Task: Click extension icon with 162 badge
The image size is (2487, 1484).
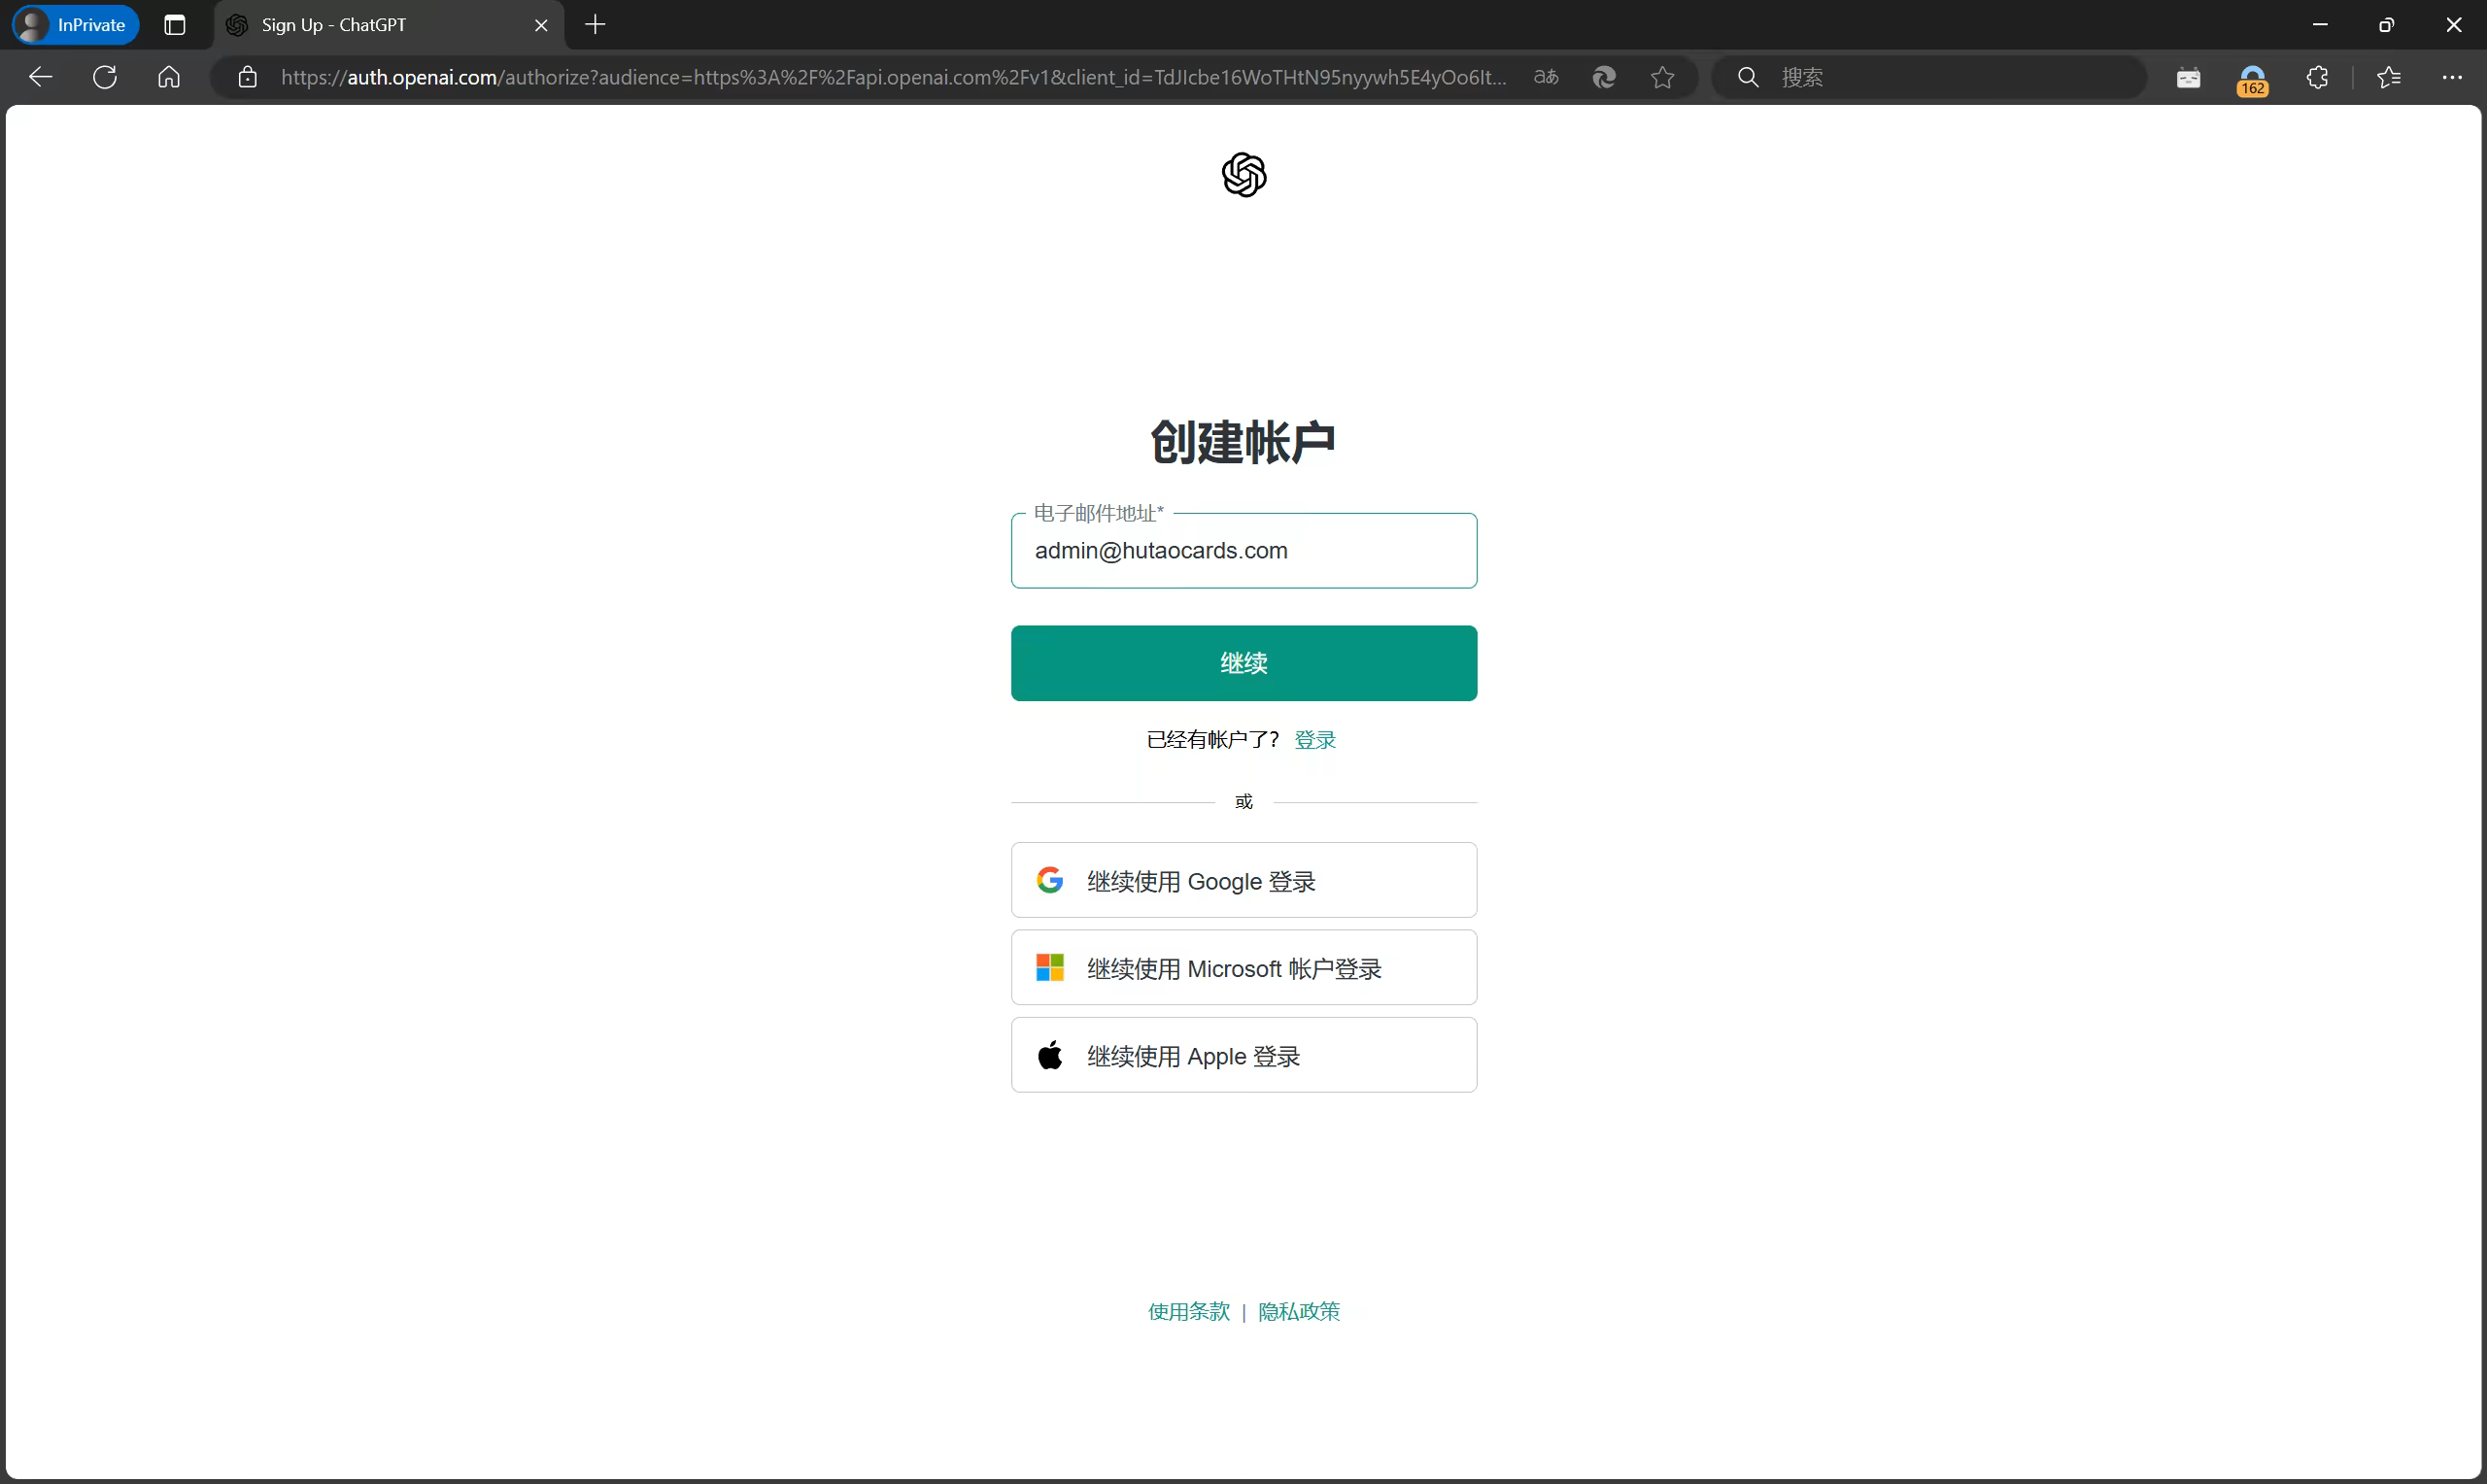Action: click(2252, 79)
